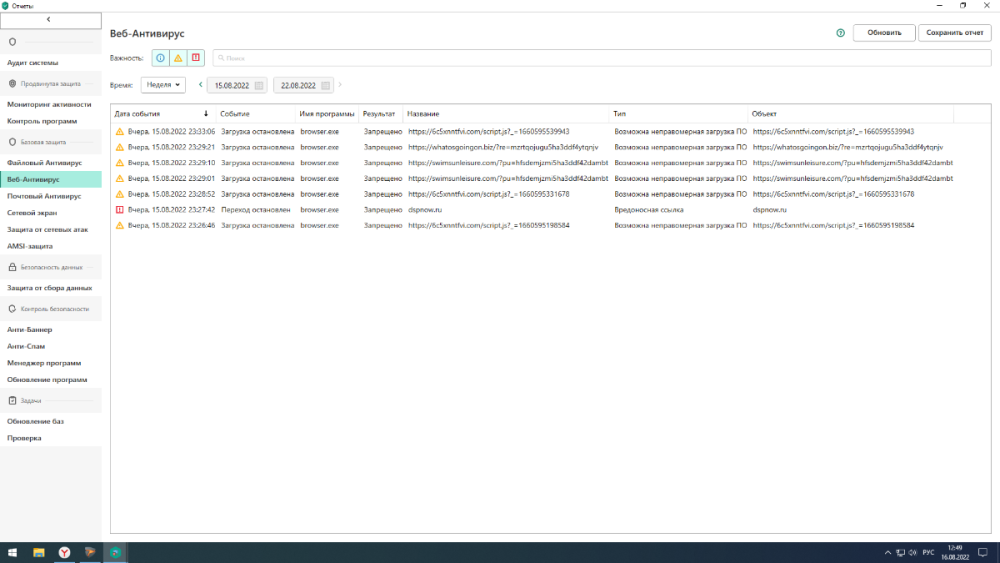Click the Задачи section clipboard icon
1000x563 pixels.
pyautogui.click(x=12, y=400)
